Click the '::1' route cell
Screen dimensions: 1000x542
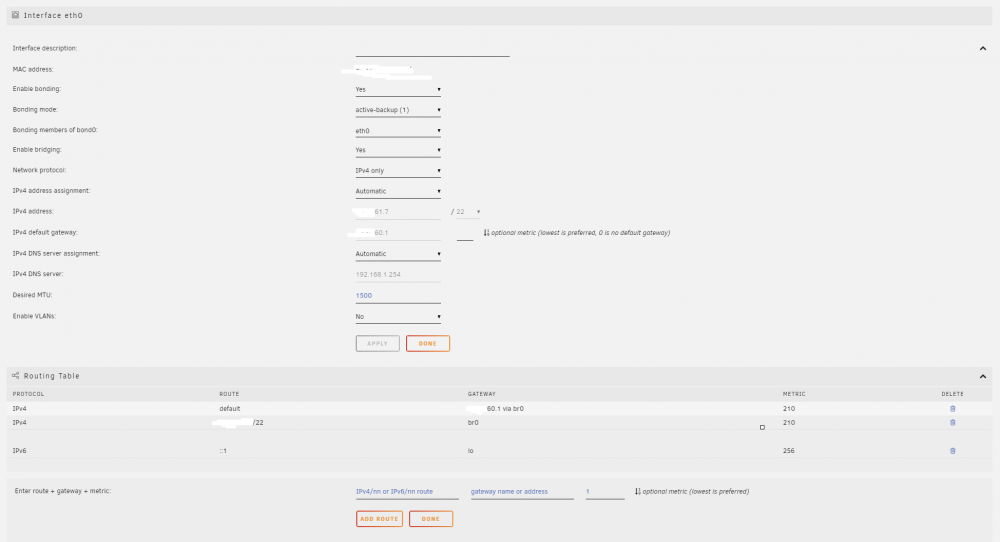tap(223, 451)
